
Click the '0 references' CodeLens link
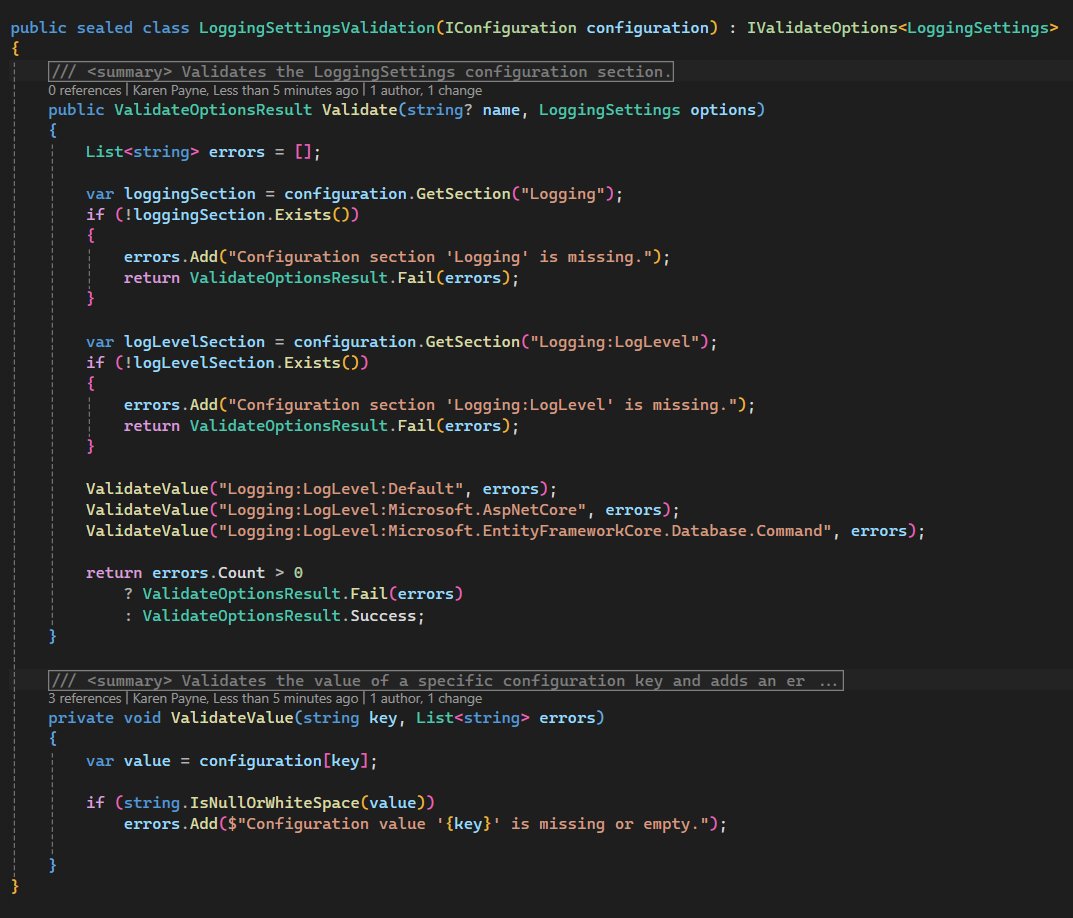[84, 90]
